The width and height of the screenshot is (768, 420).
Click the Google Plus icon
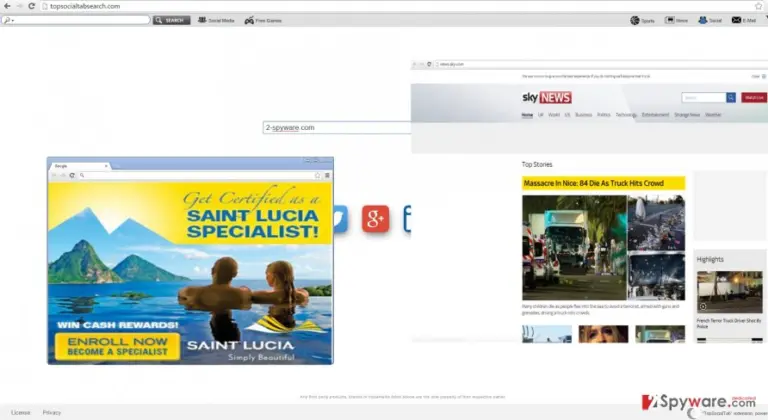pos(376,219)
